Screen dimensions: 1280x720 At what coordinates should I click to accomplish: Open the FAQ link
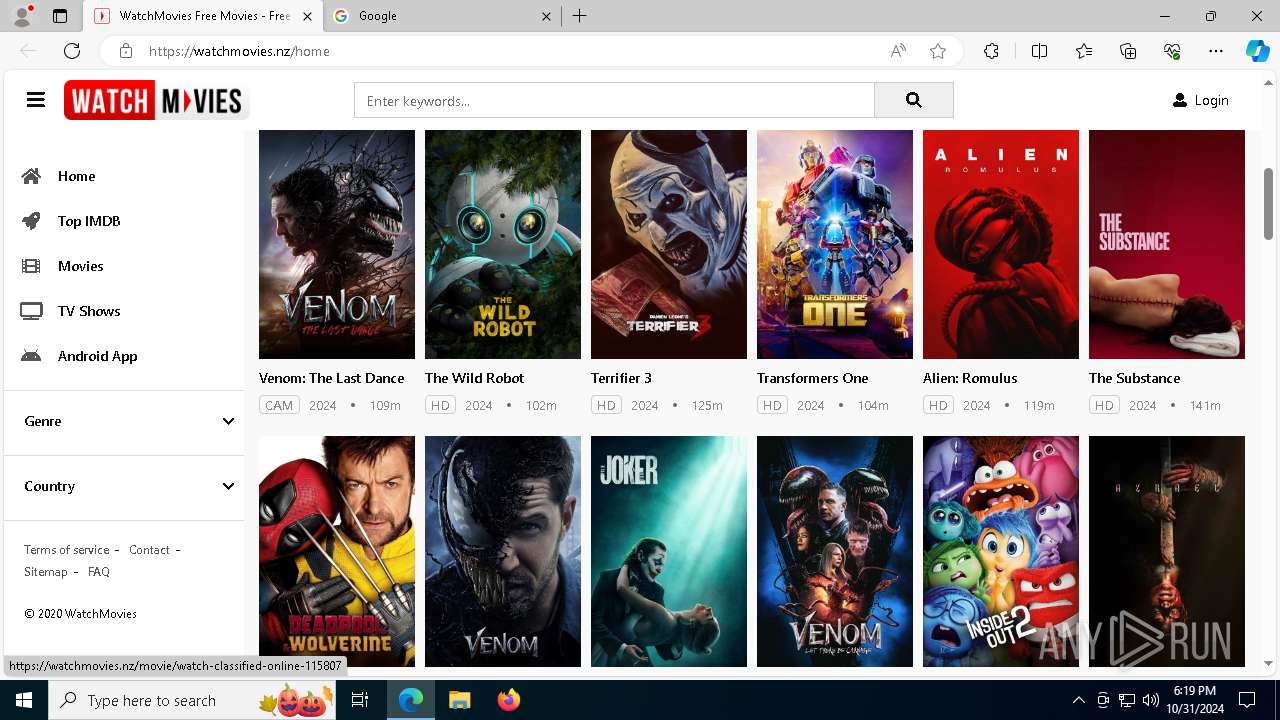[99, 572]
